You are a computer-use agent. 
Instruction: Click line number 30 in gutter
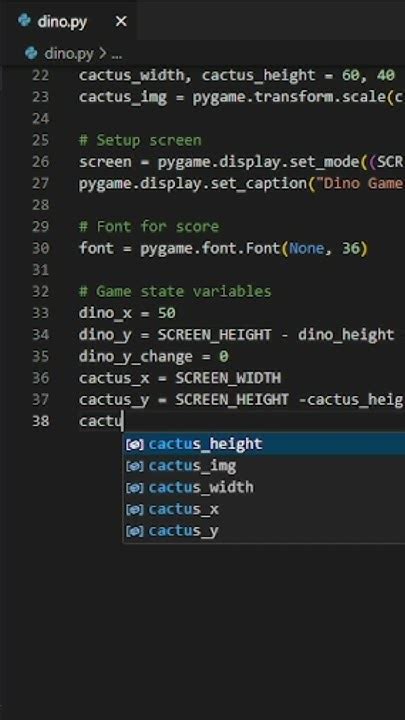point(41,248)
